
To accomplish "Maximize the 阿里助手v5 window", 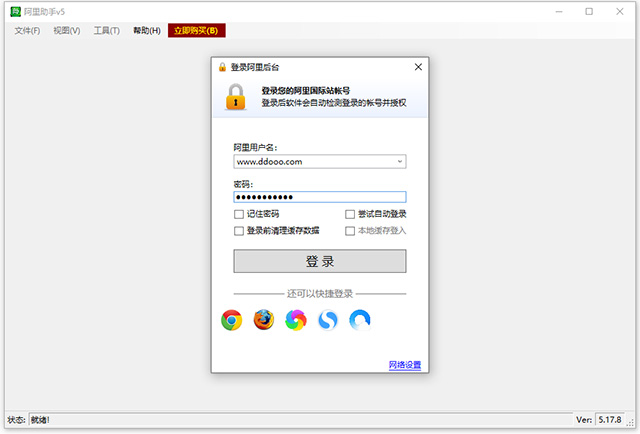I will [x=589, y=11].
